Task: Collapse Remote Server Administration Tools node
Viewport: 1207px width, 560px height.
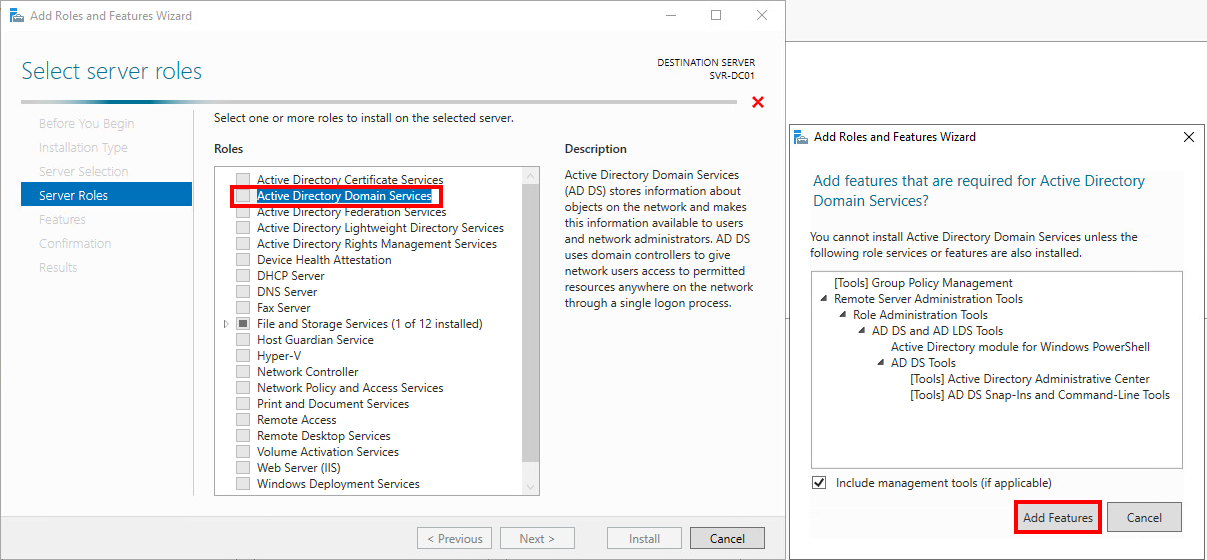Action: 823,299
